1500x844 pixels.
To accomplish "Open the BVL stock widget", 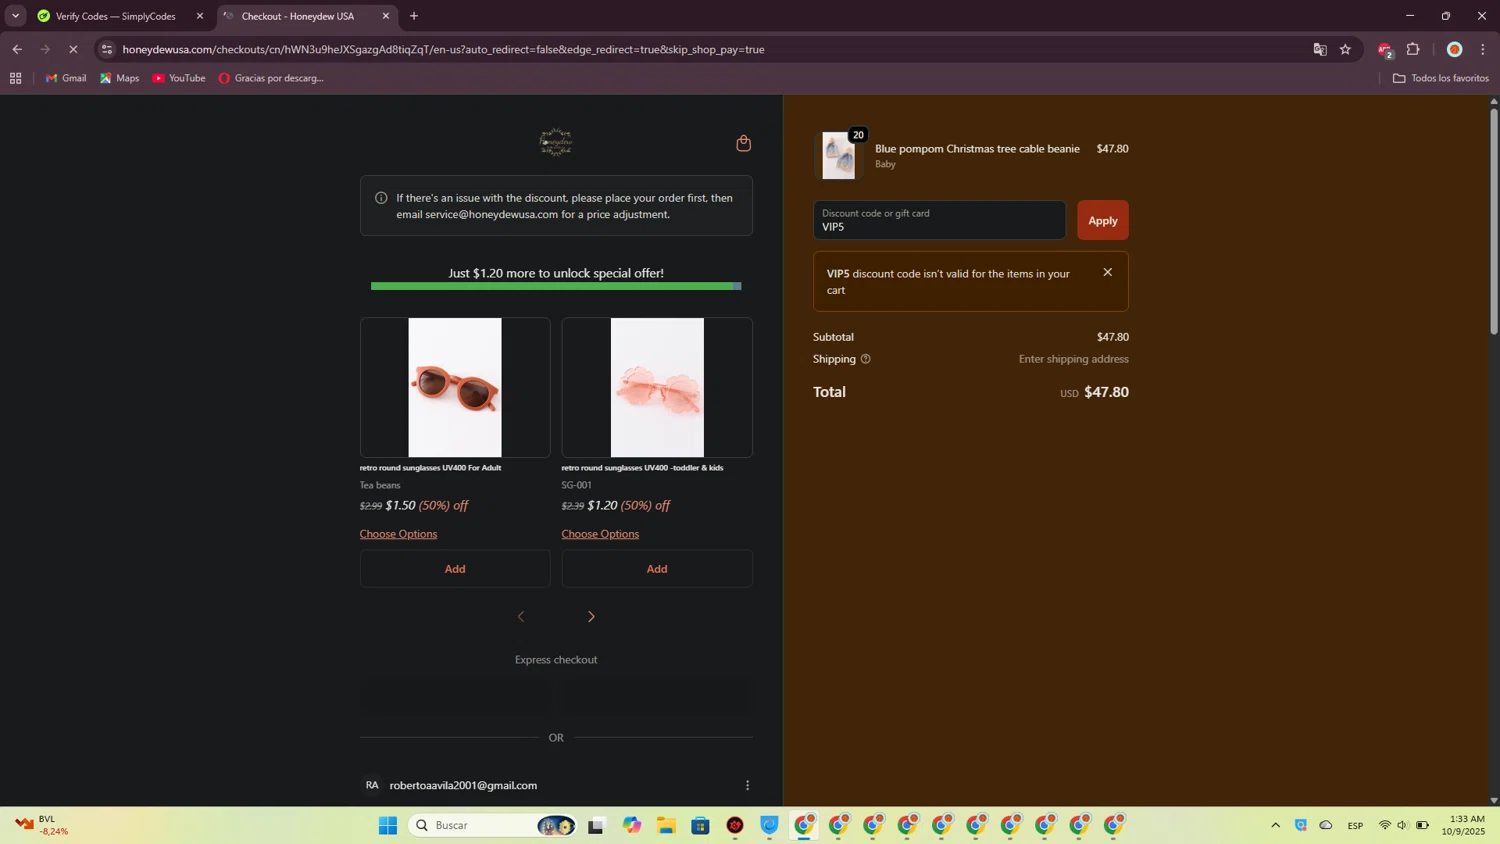I will point(40,825).
